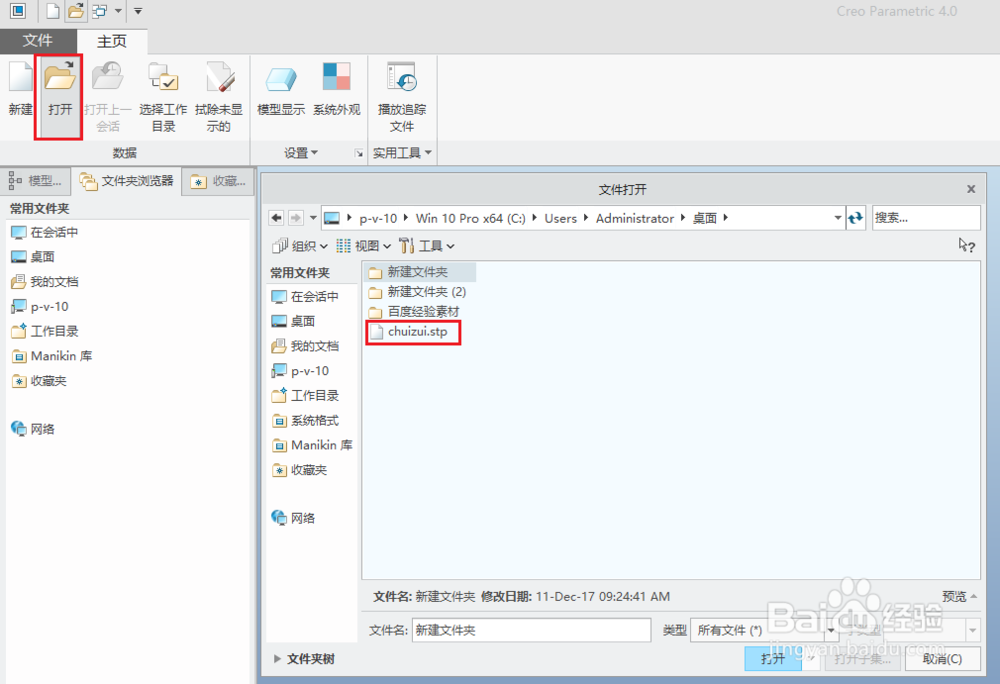The width and height of the screenshot is (1000, 684).
Task: Select Manikin 库 in dialog common folders
Action: (312, 445)
